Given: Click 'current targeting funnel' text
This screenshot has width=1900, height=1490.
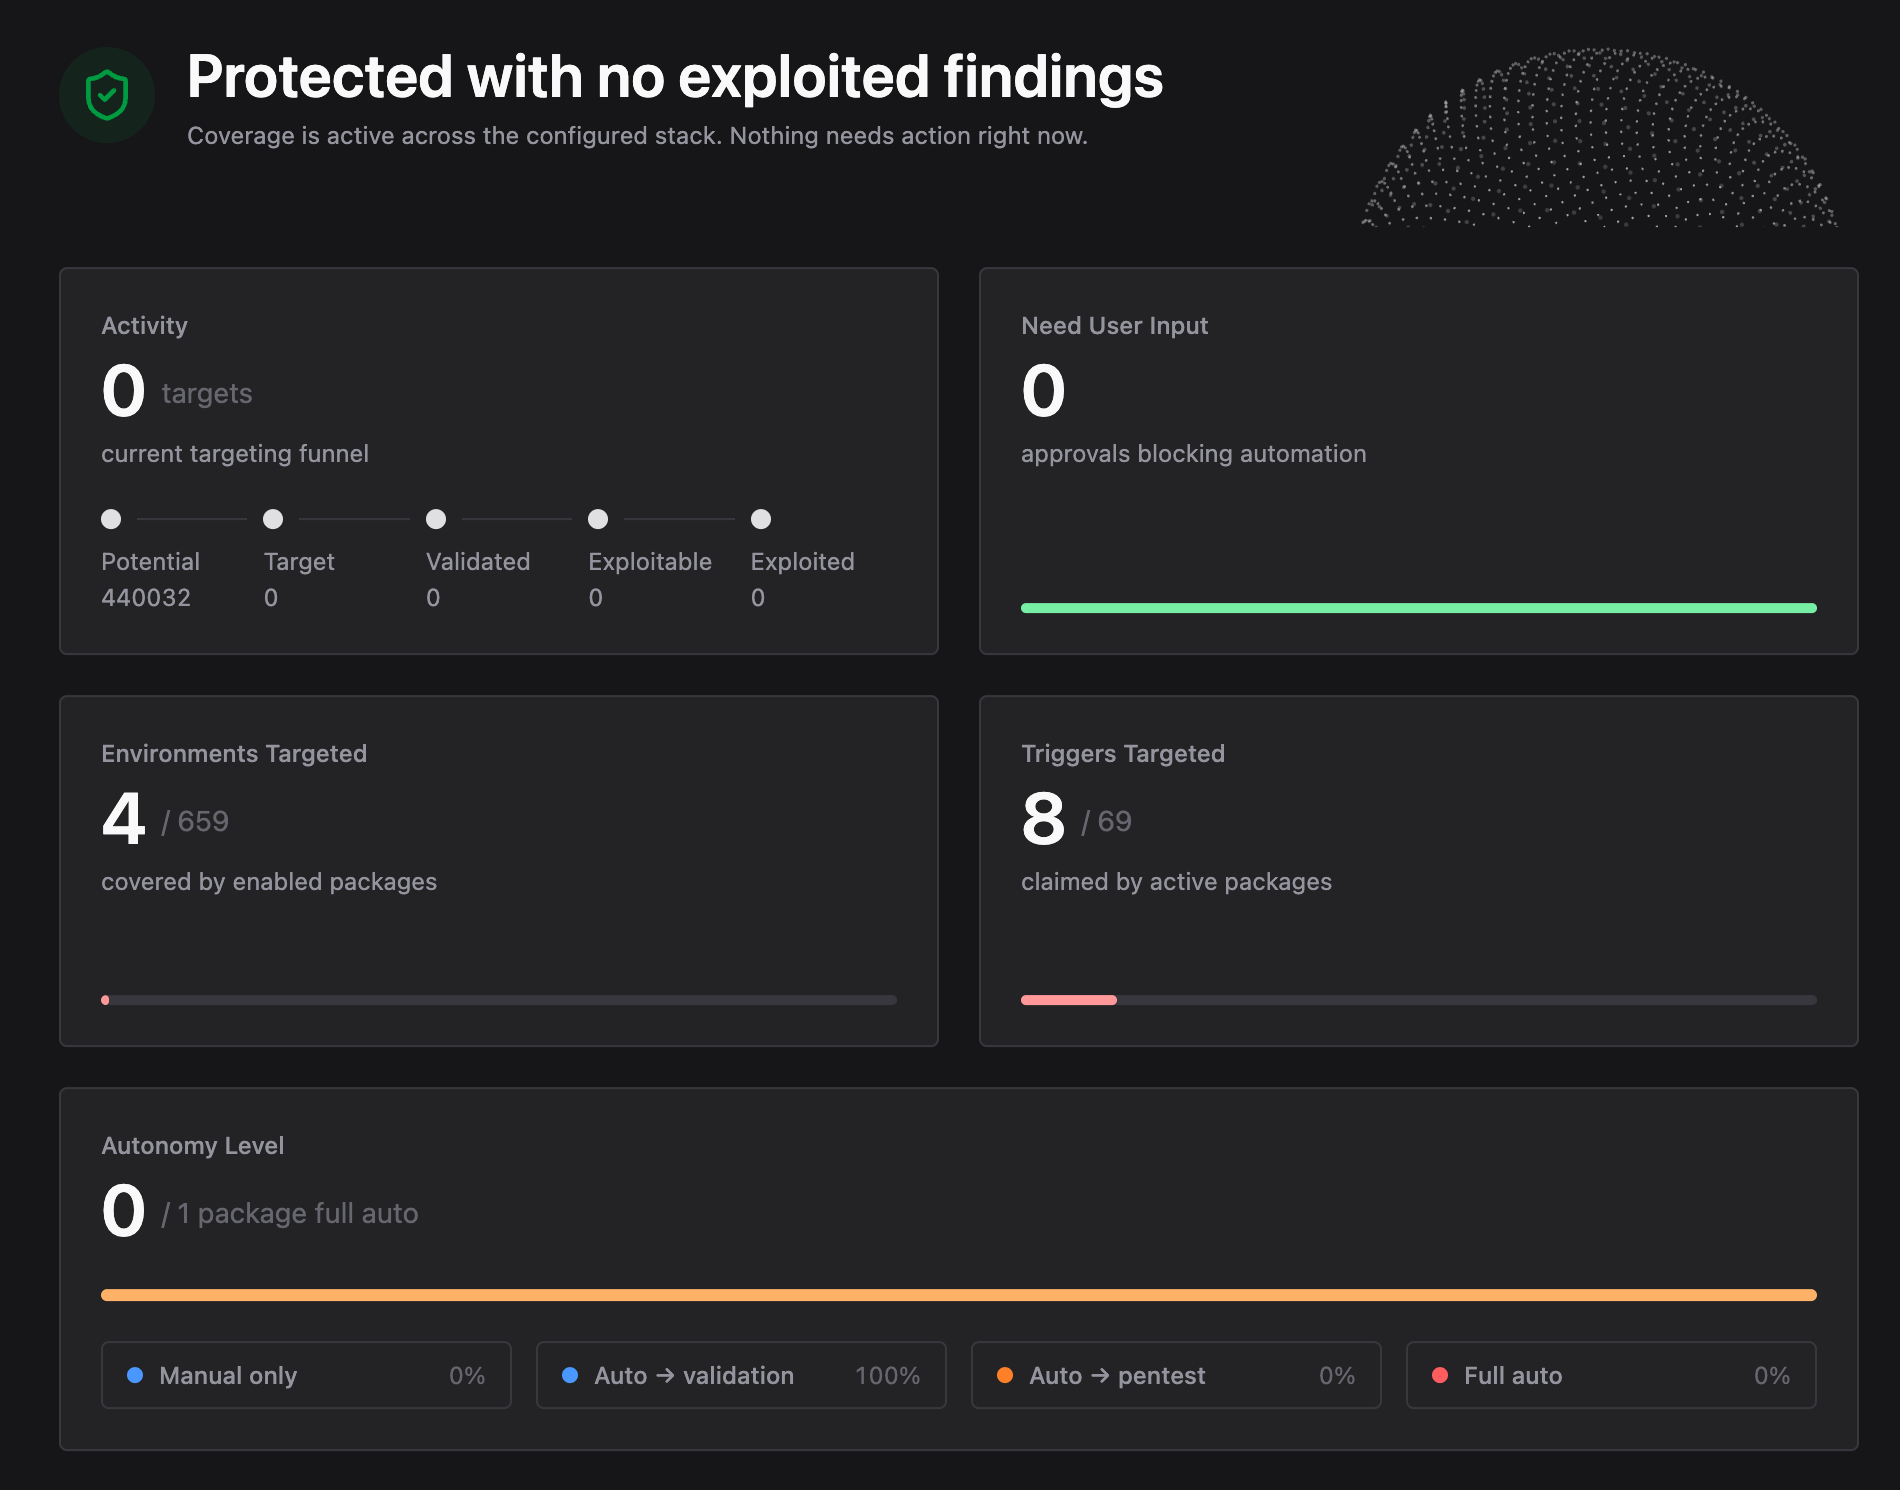Looking at the screenshot, I should pyautogui.click(x=235, y=454).
